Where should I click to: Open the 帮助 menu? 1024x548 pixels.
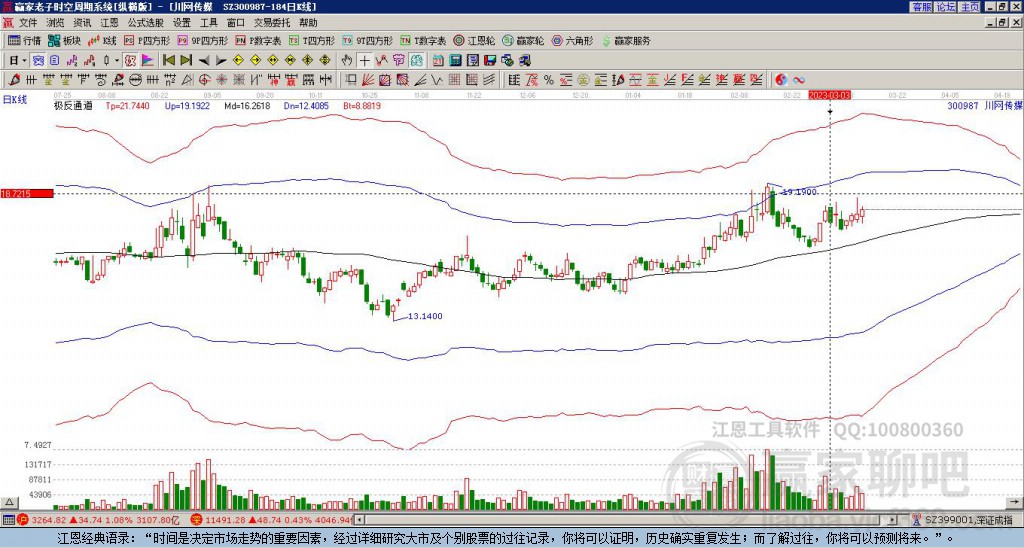point(308,23)
